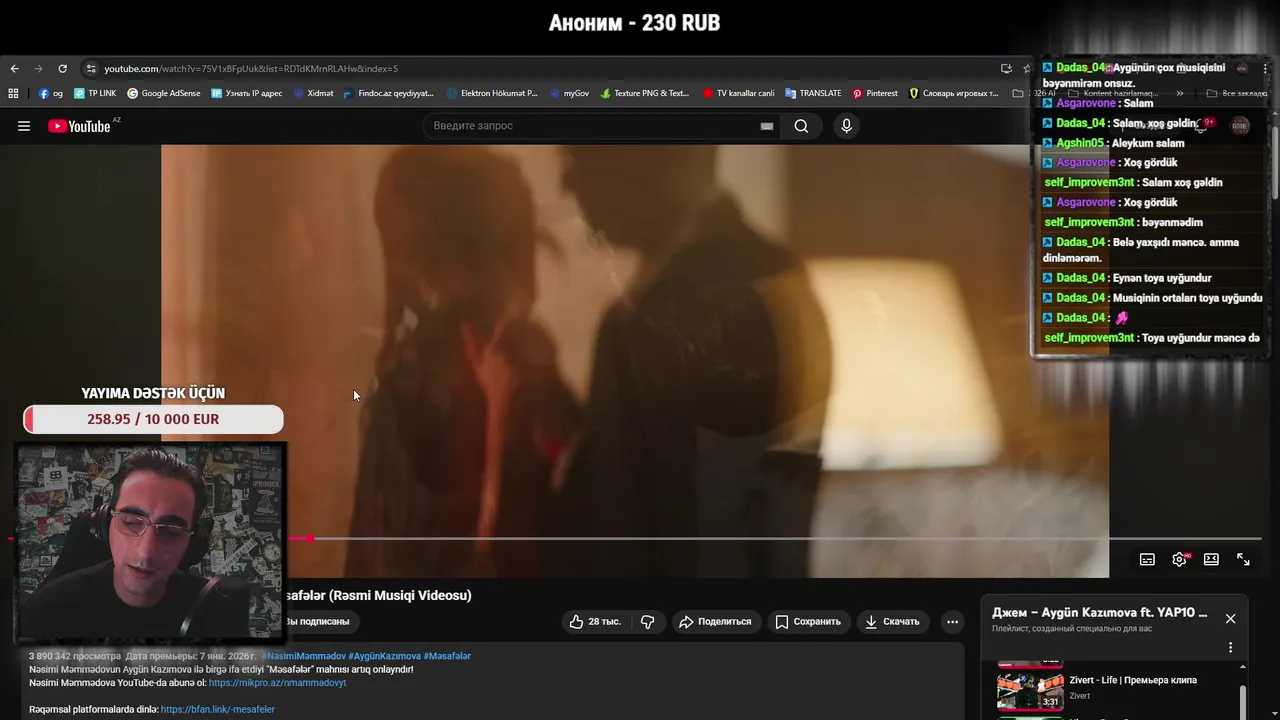The image size is (1280, 720).
Task: Open the 'Узнать IP адрес' bookmark
Action: [247, 93]
